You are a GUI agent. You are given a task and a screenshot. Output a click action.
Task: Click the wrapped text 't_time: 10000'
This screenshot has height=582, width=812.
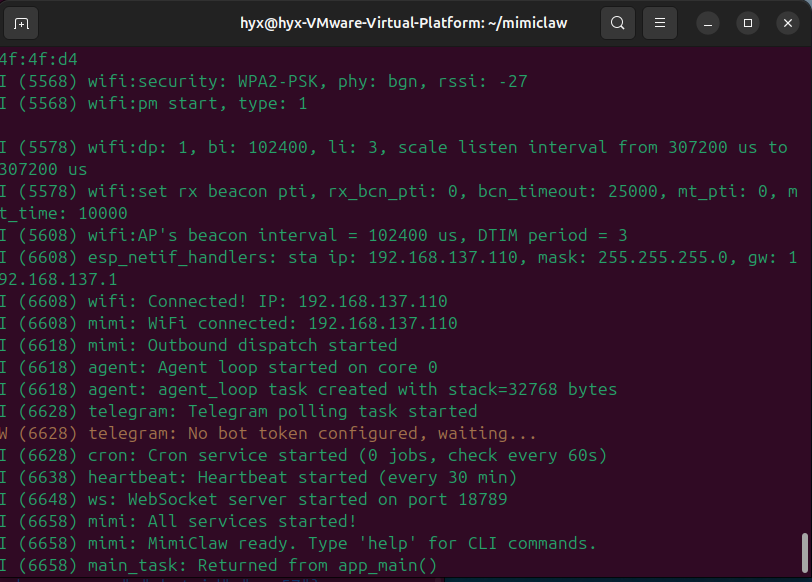[x=64, y=213]
